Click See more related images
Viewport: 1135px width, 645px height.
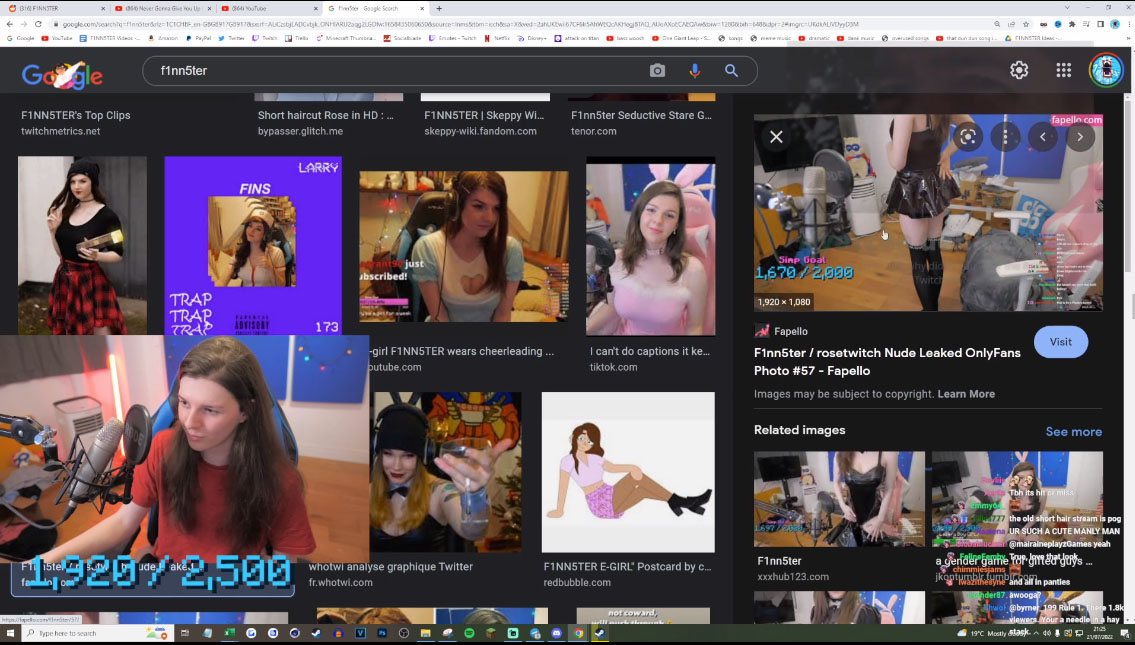pos(1073,431)
